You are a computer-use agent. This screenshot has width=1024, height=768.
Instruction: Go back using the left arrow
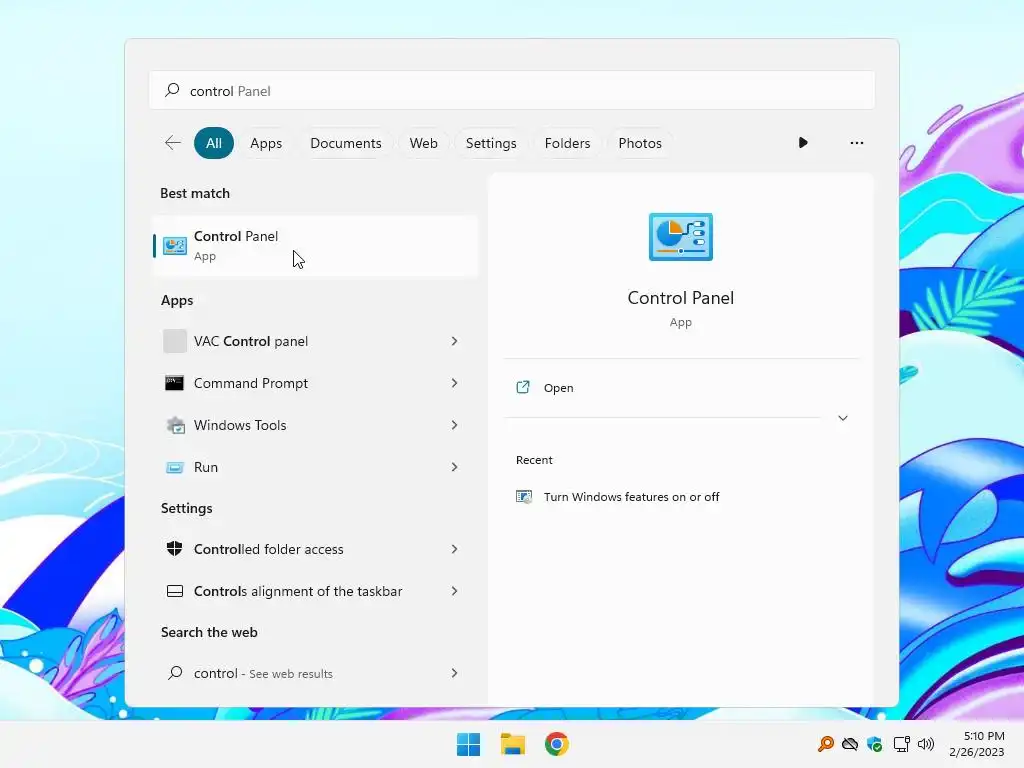pos(172,142)
